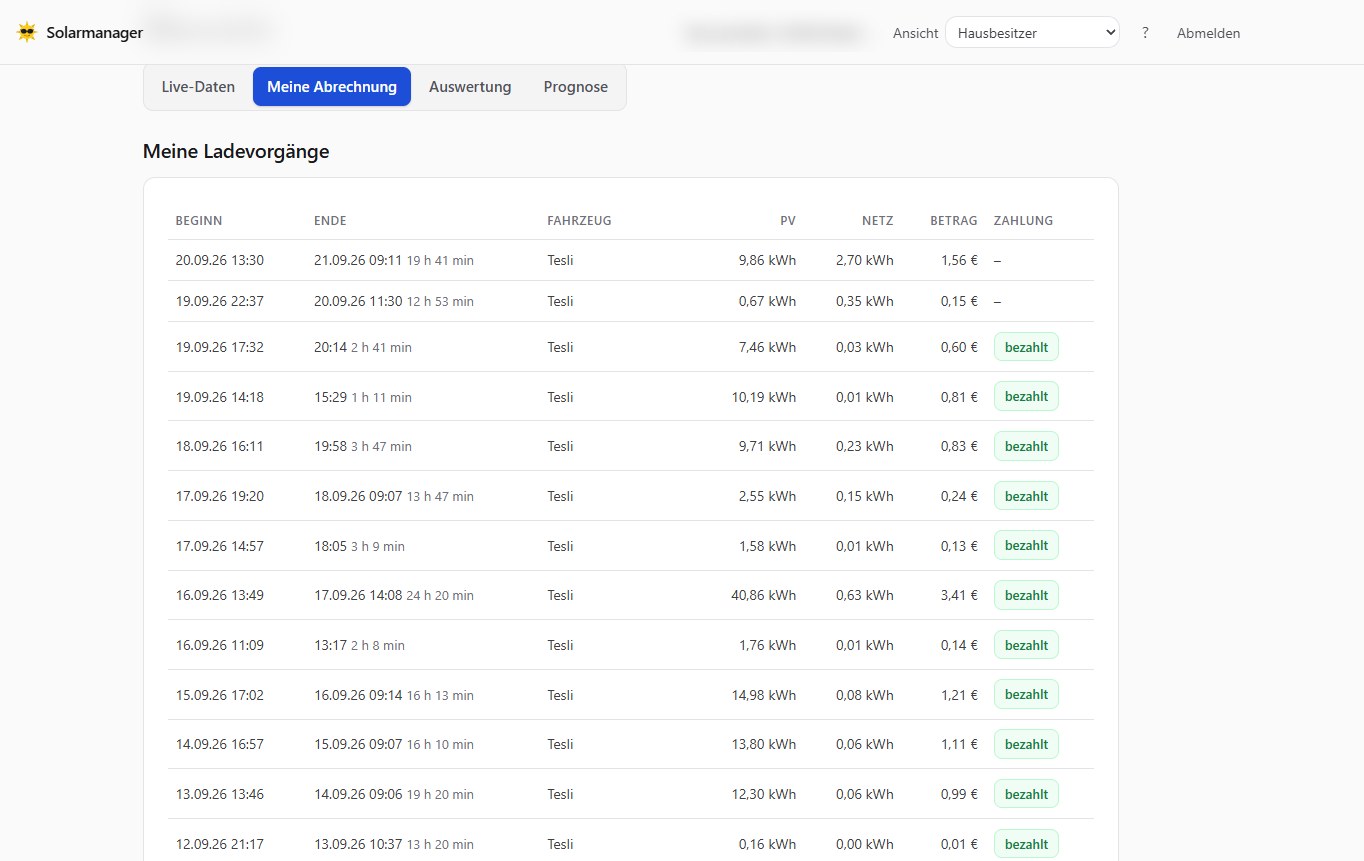Click the 0,99 € amount
1364x861 pixels.
click(x=959, y=794)
